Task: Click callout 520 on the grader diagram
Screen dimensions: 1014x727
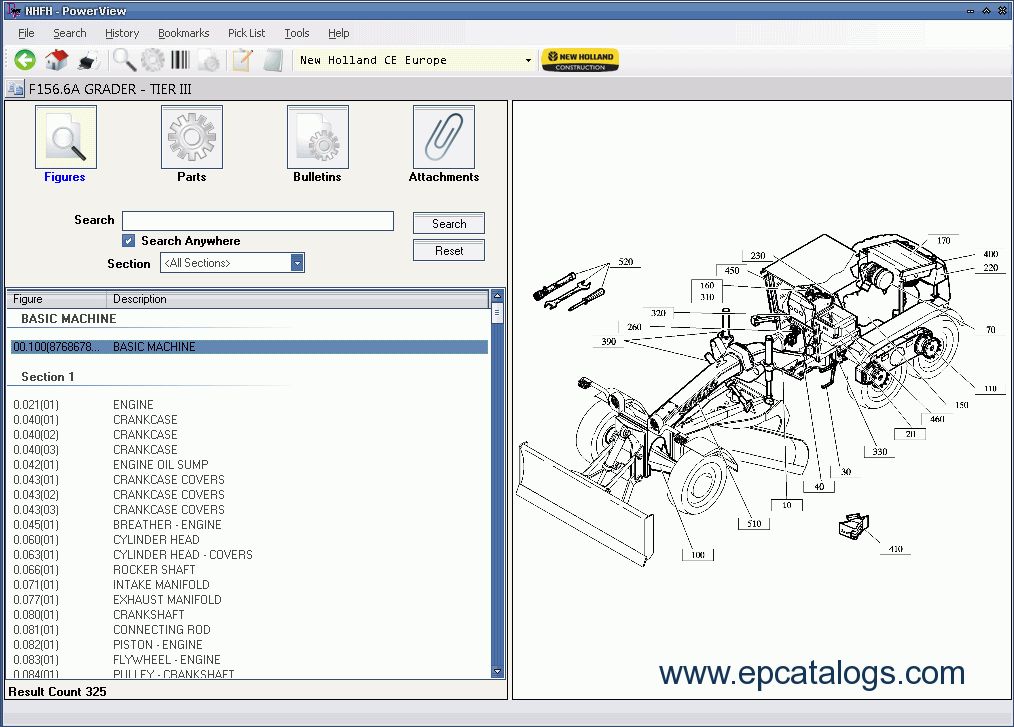Action: 625,262
